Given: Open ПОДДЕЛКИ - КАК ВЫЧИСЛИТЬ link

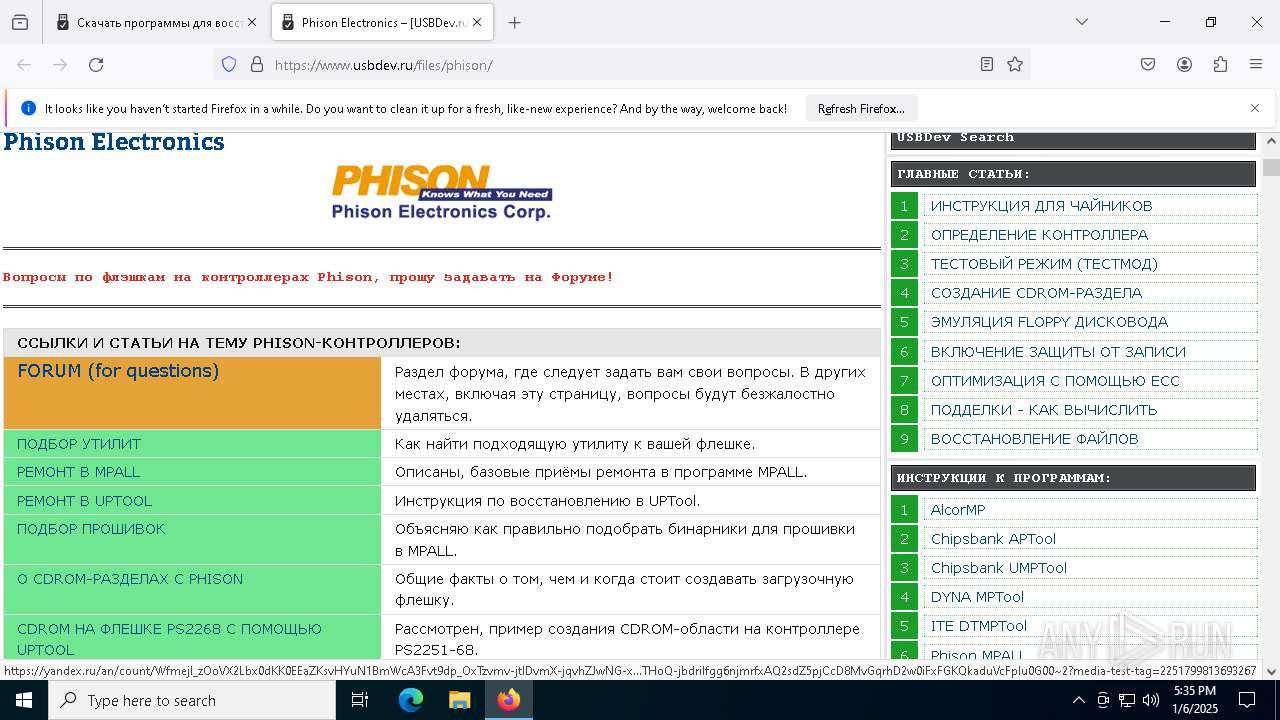Looking at the screenshot, I should (1044, 410).
